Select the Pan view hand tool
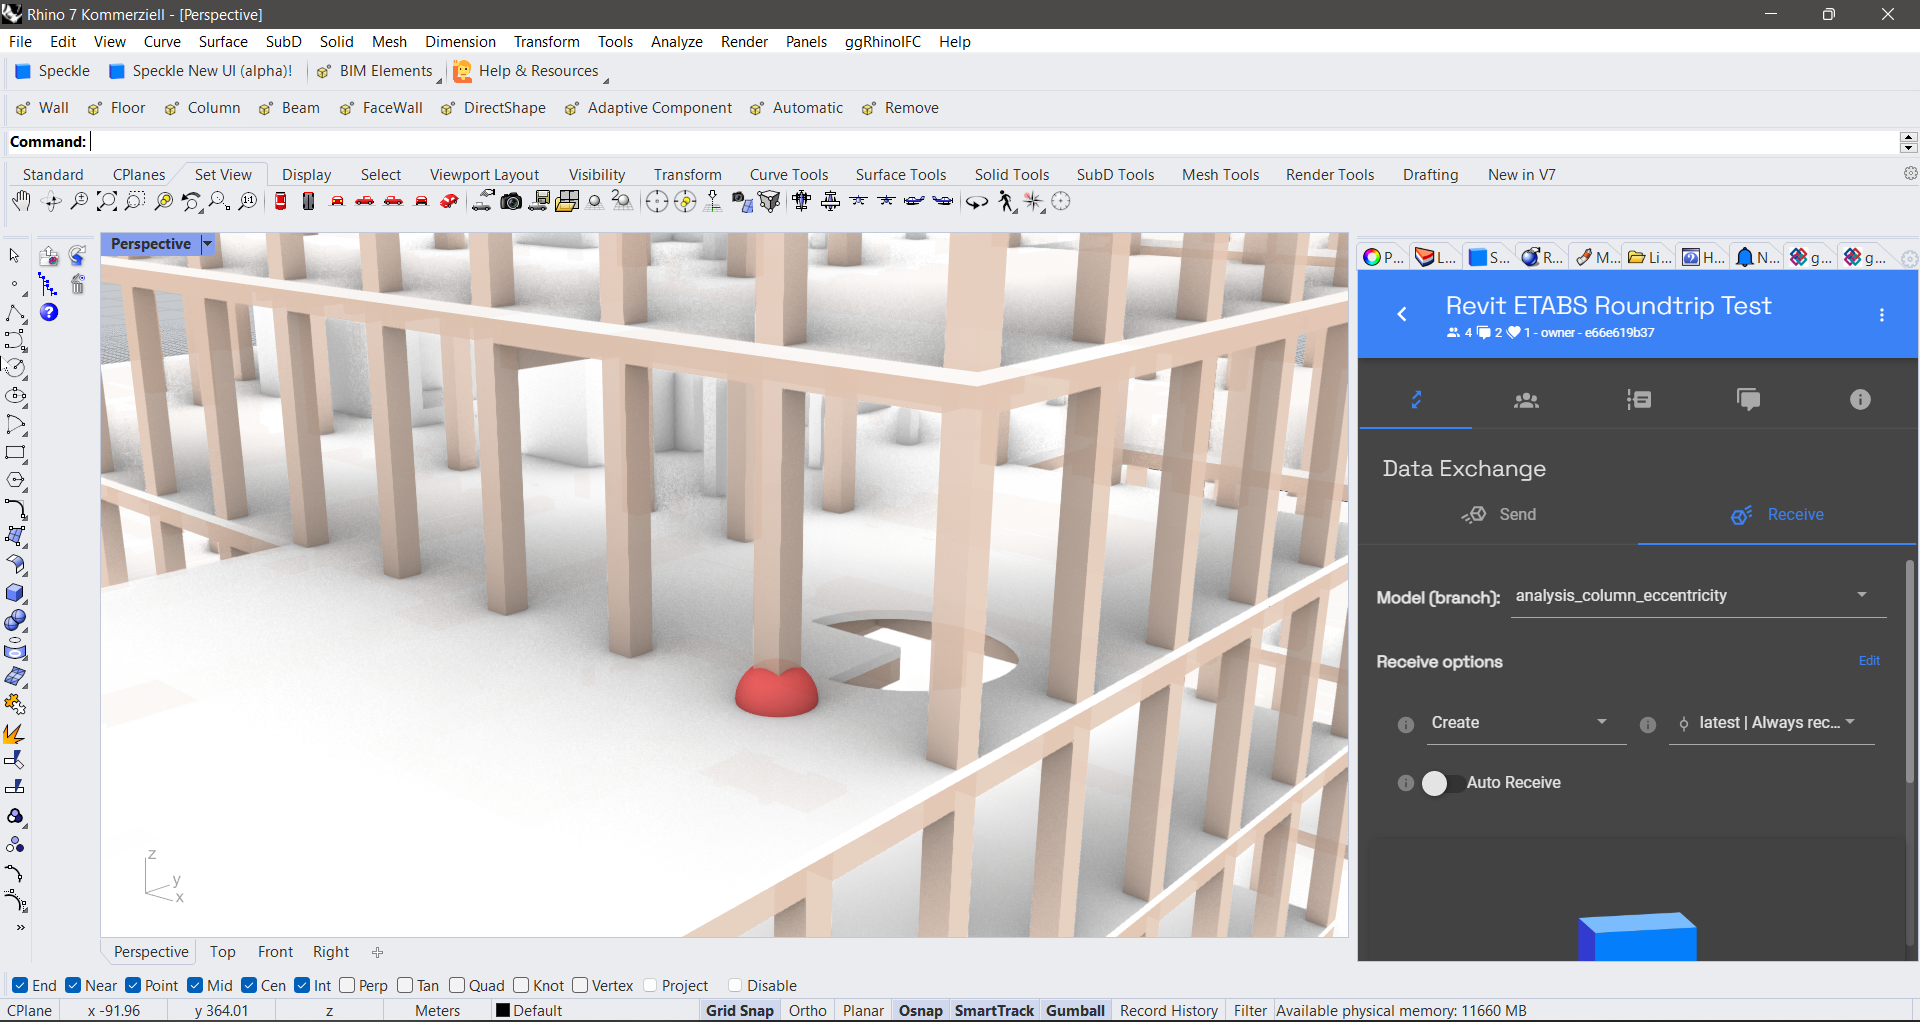 [21, 202]
